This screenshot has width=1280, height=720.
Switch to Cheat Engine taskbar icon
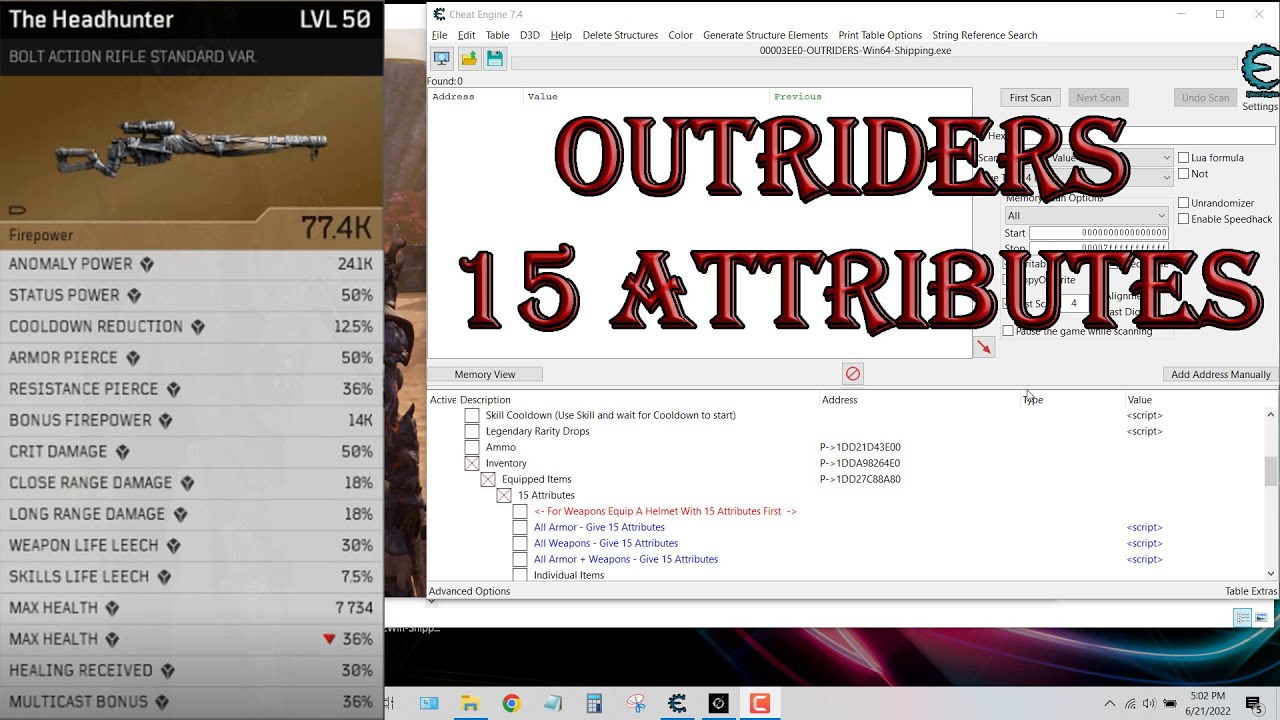(677, 703)
